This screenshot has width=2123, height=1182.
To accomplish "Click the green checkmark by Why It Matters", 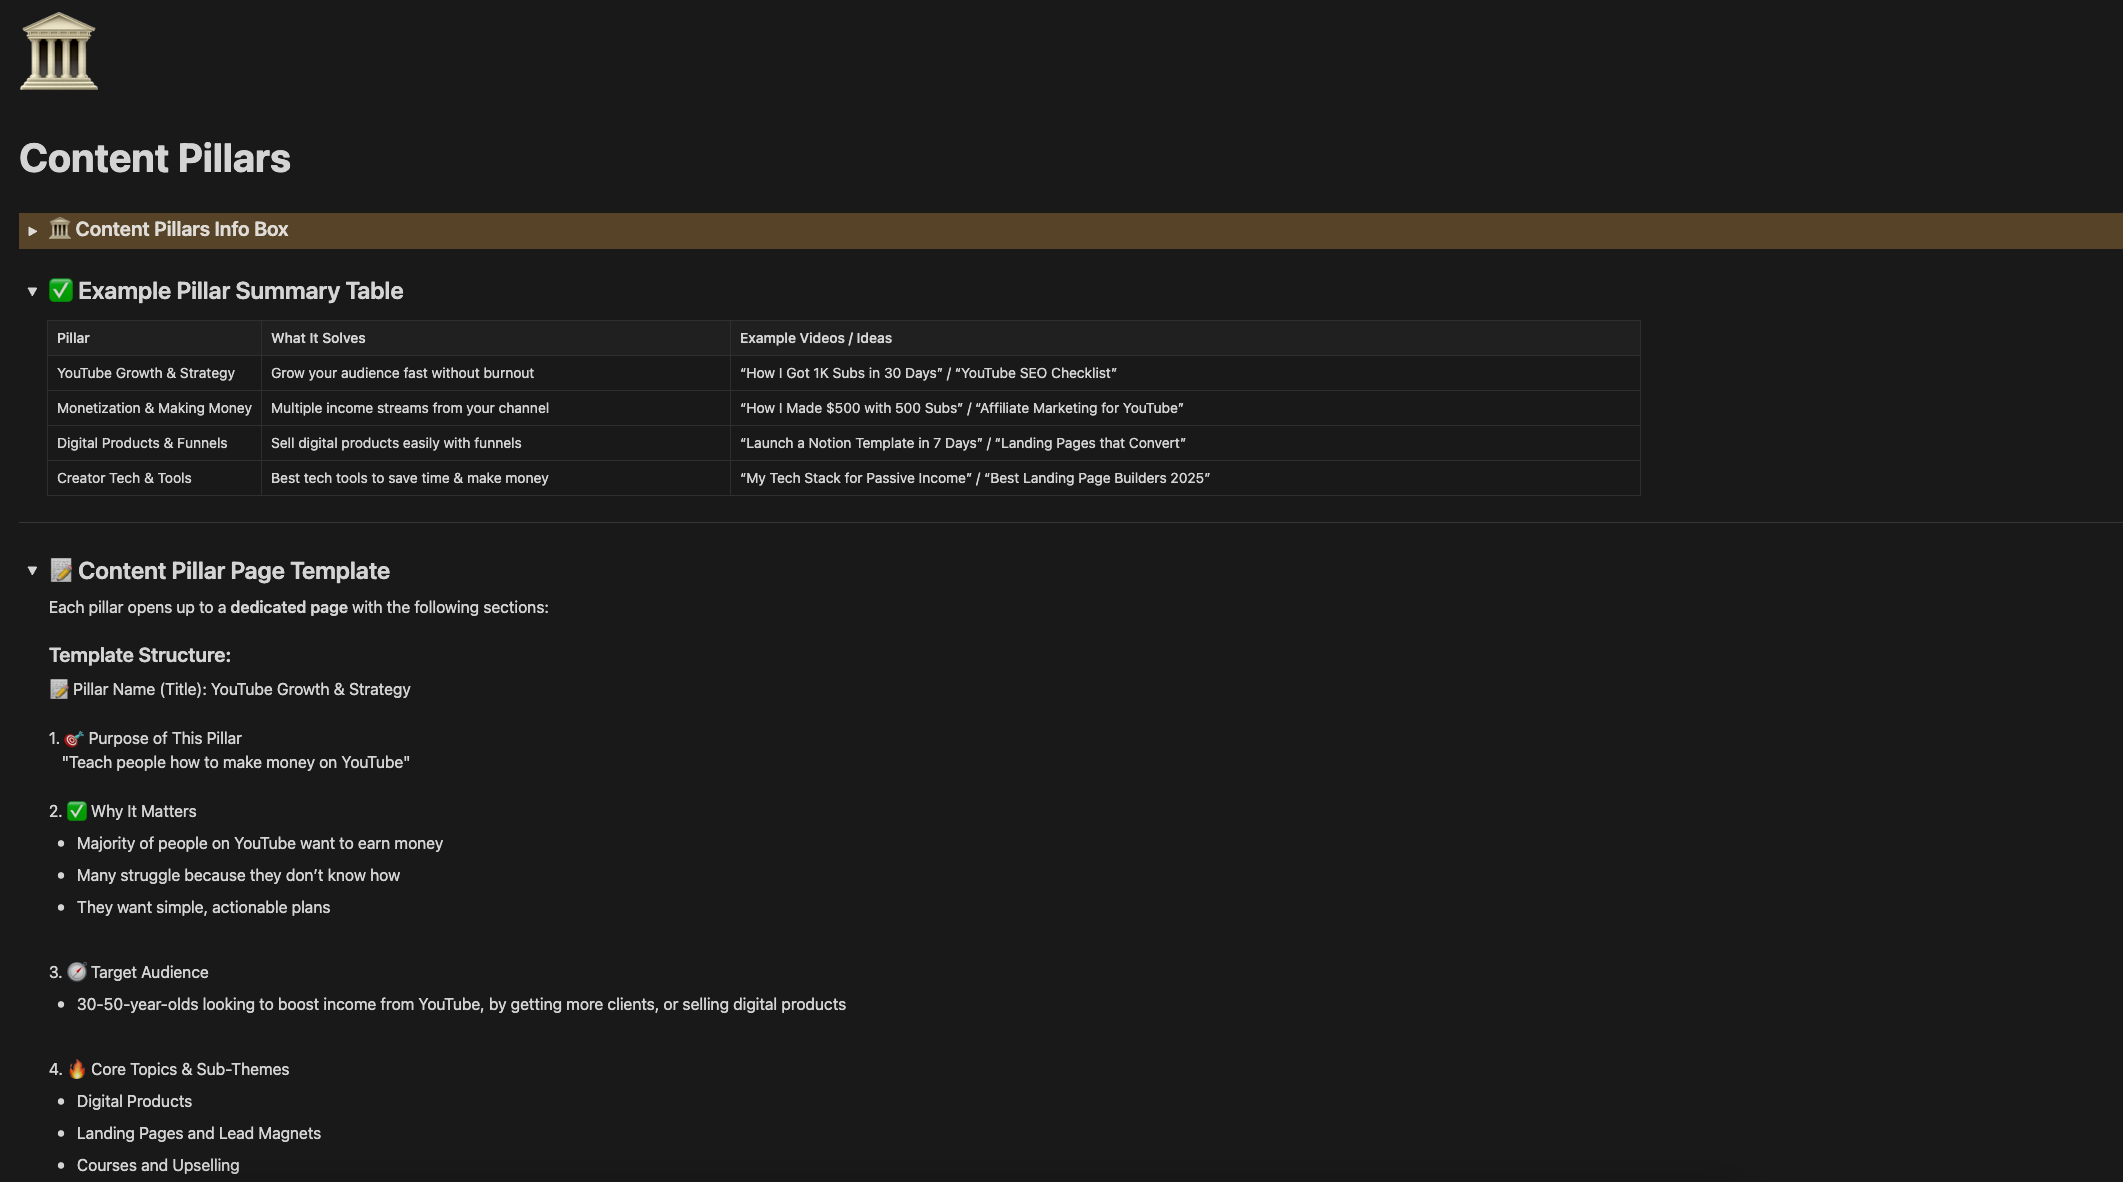I will click(x=77, y=812).
